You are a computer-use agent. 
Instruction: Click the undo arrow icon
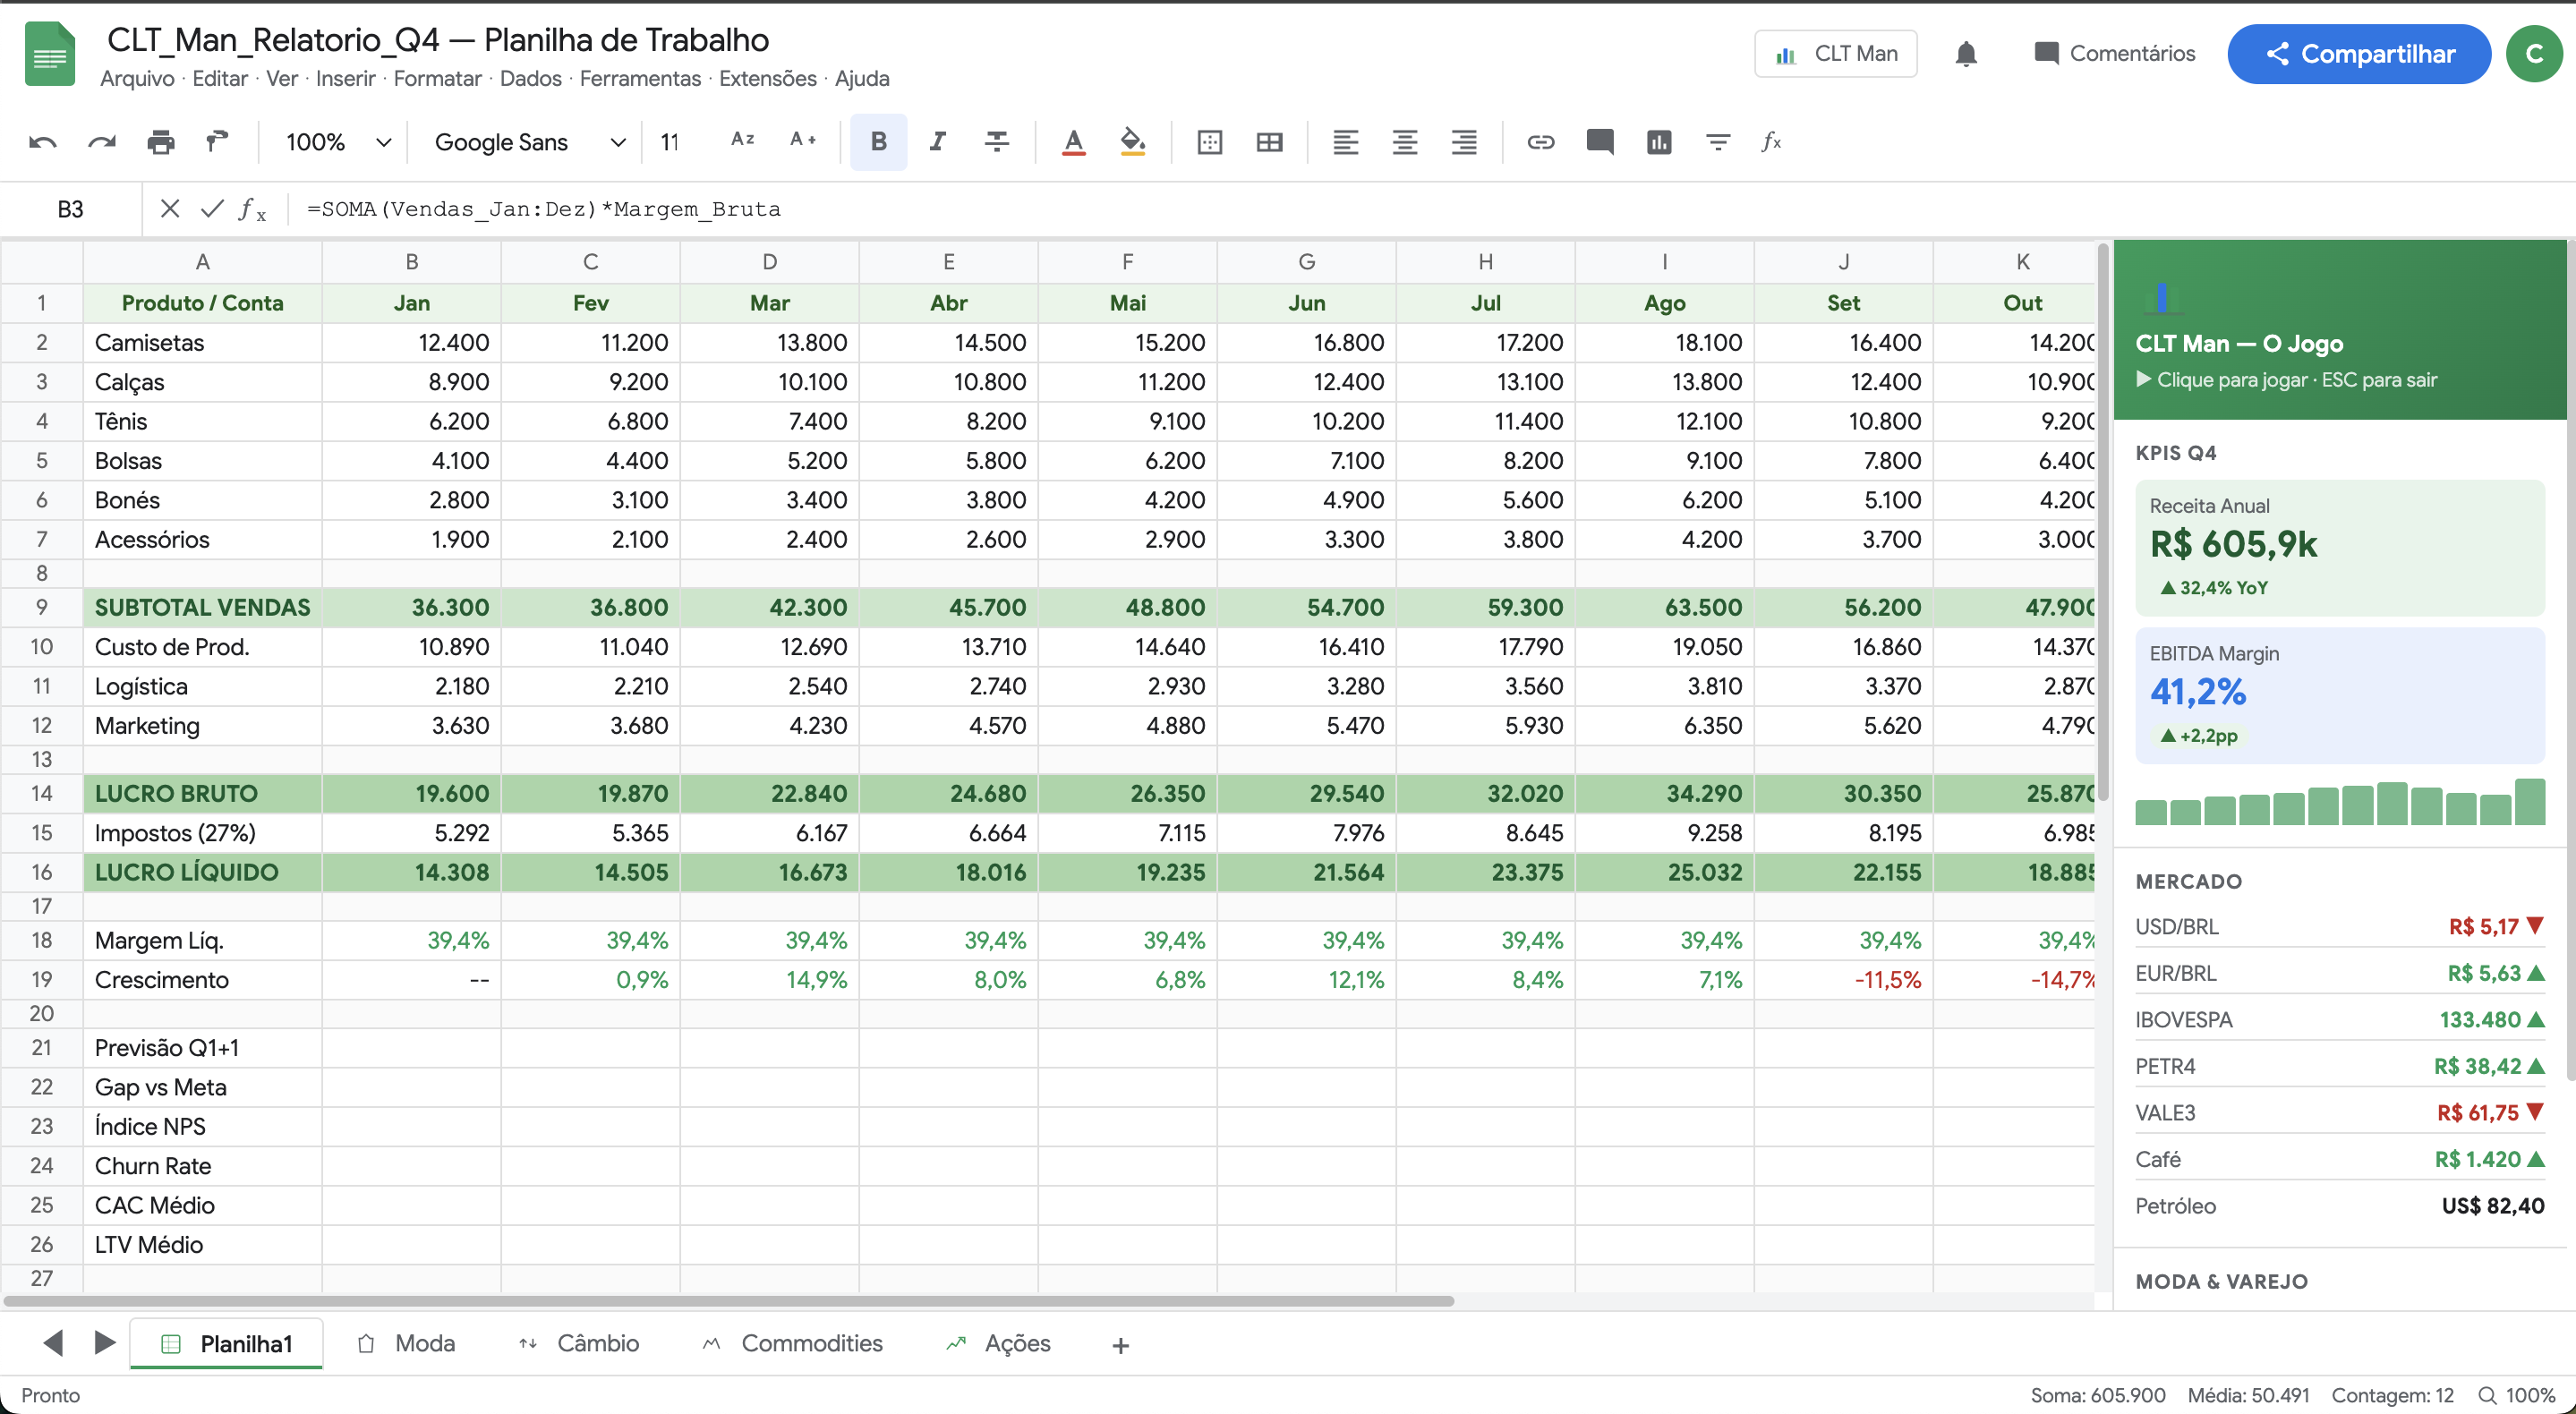pyautogui.click(x=42, y=142)
